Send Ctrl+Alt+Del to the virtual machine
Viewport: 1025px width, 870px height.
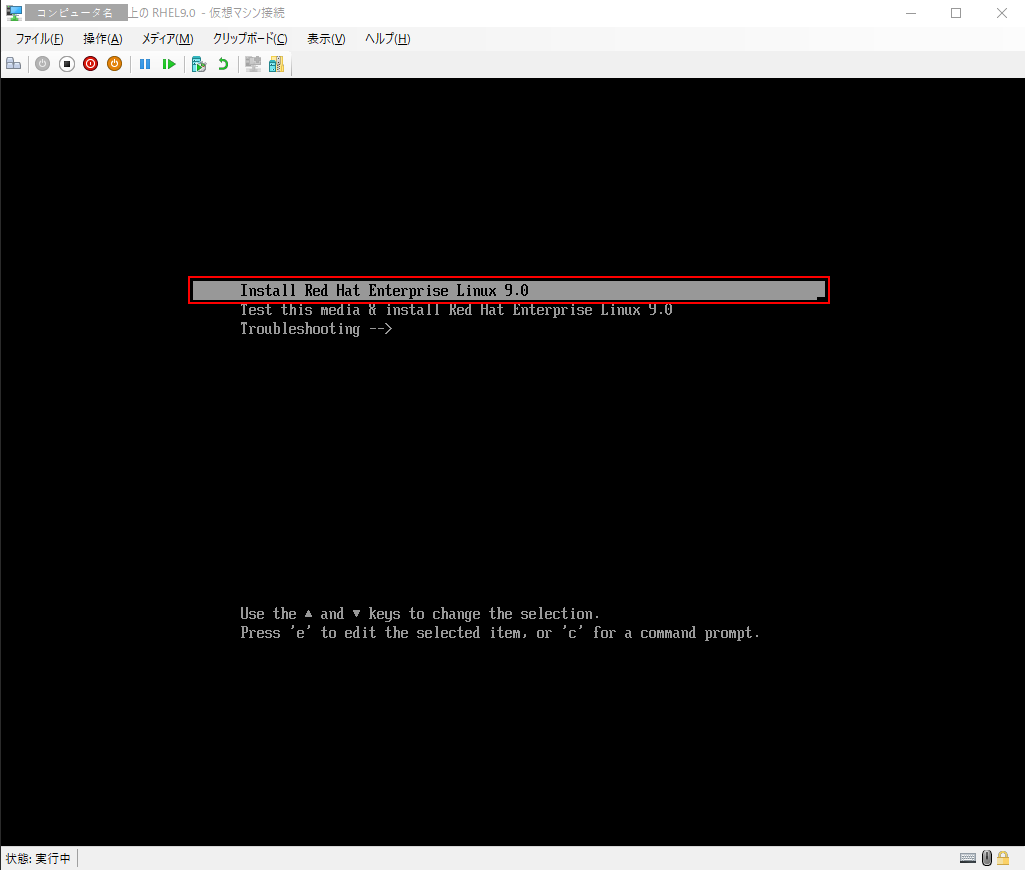[13, 63]
